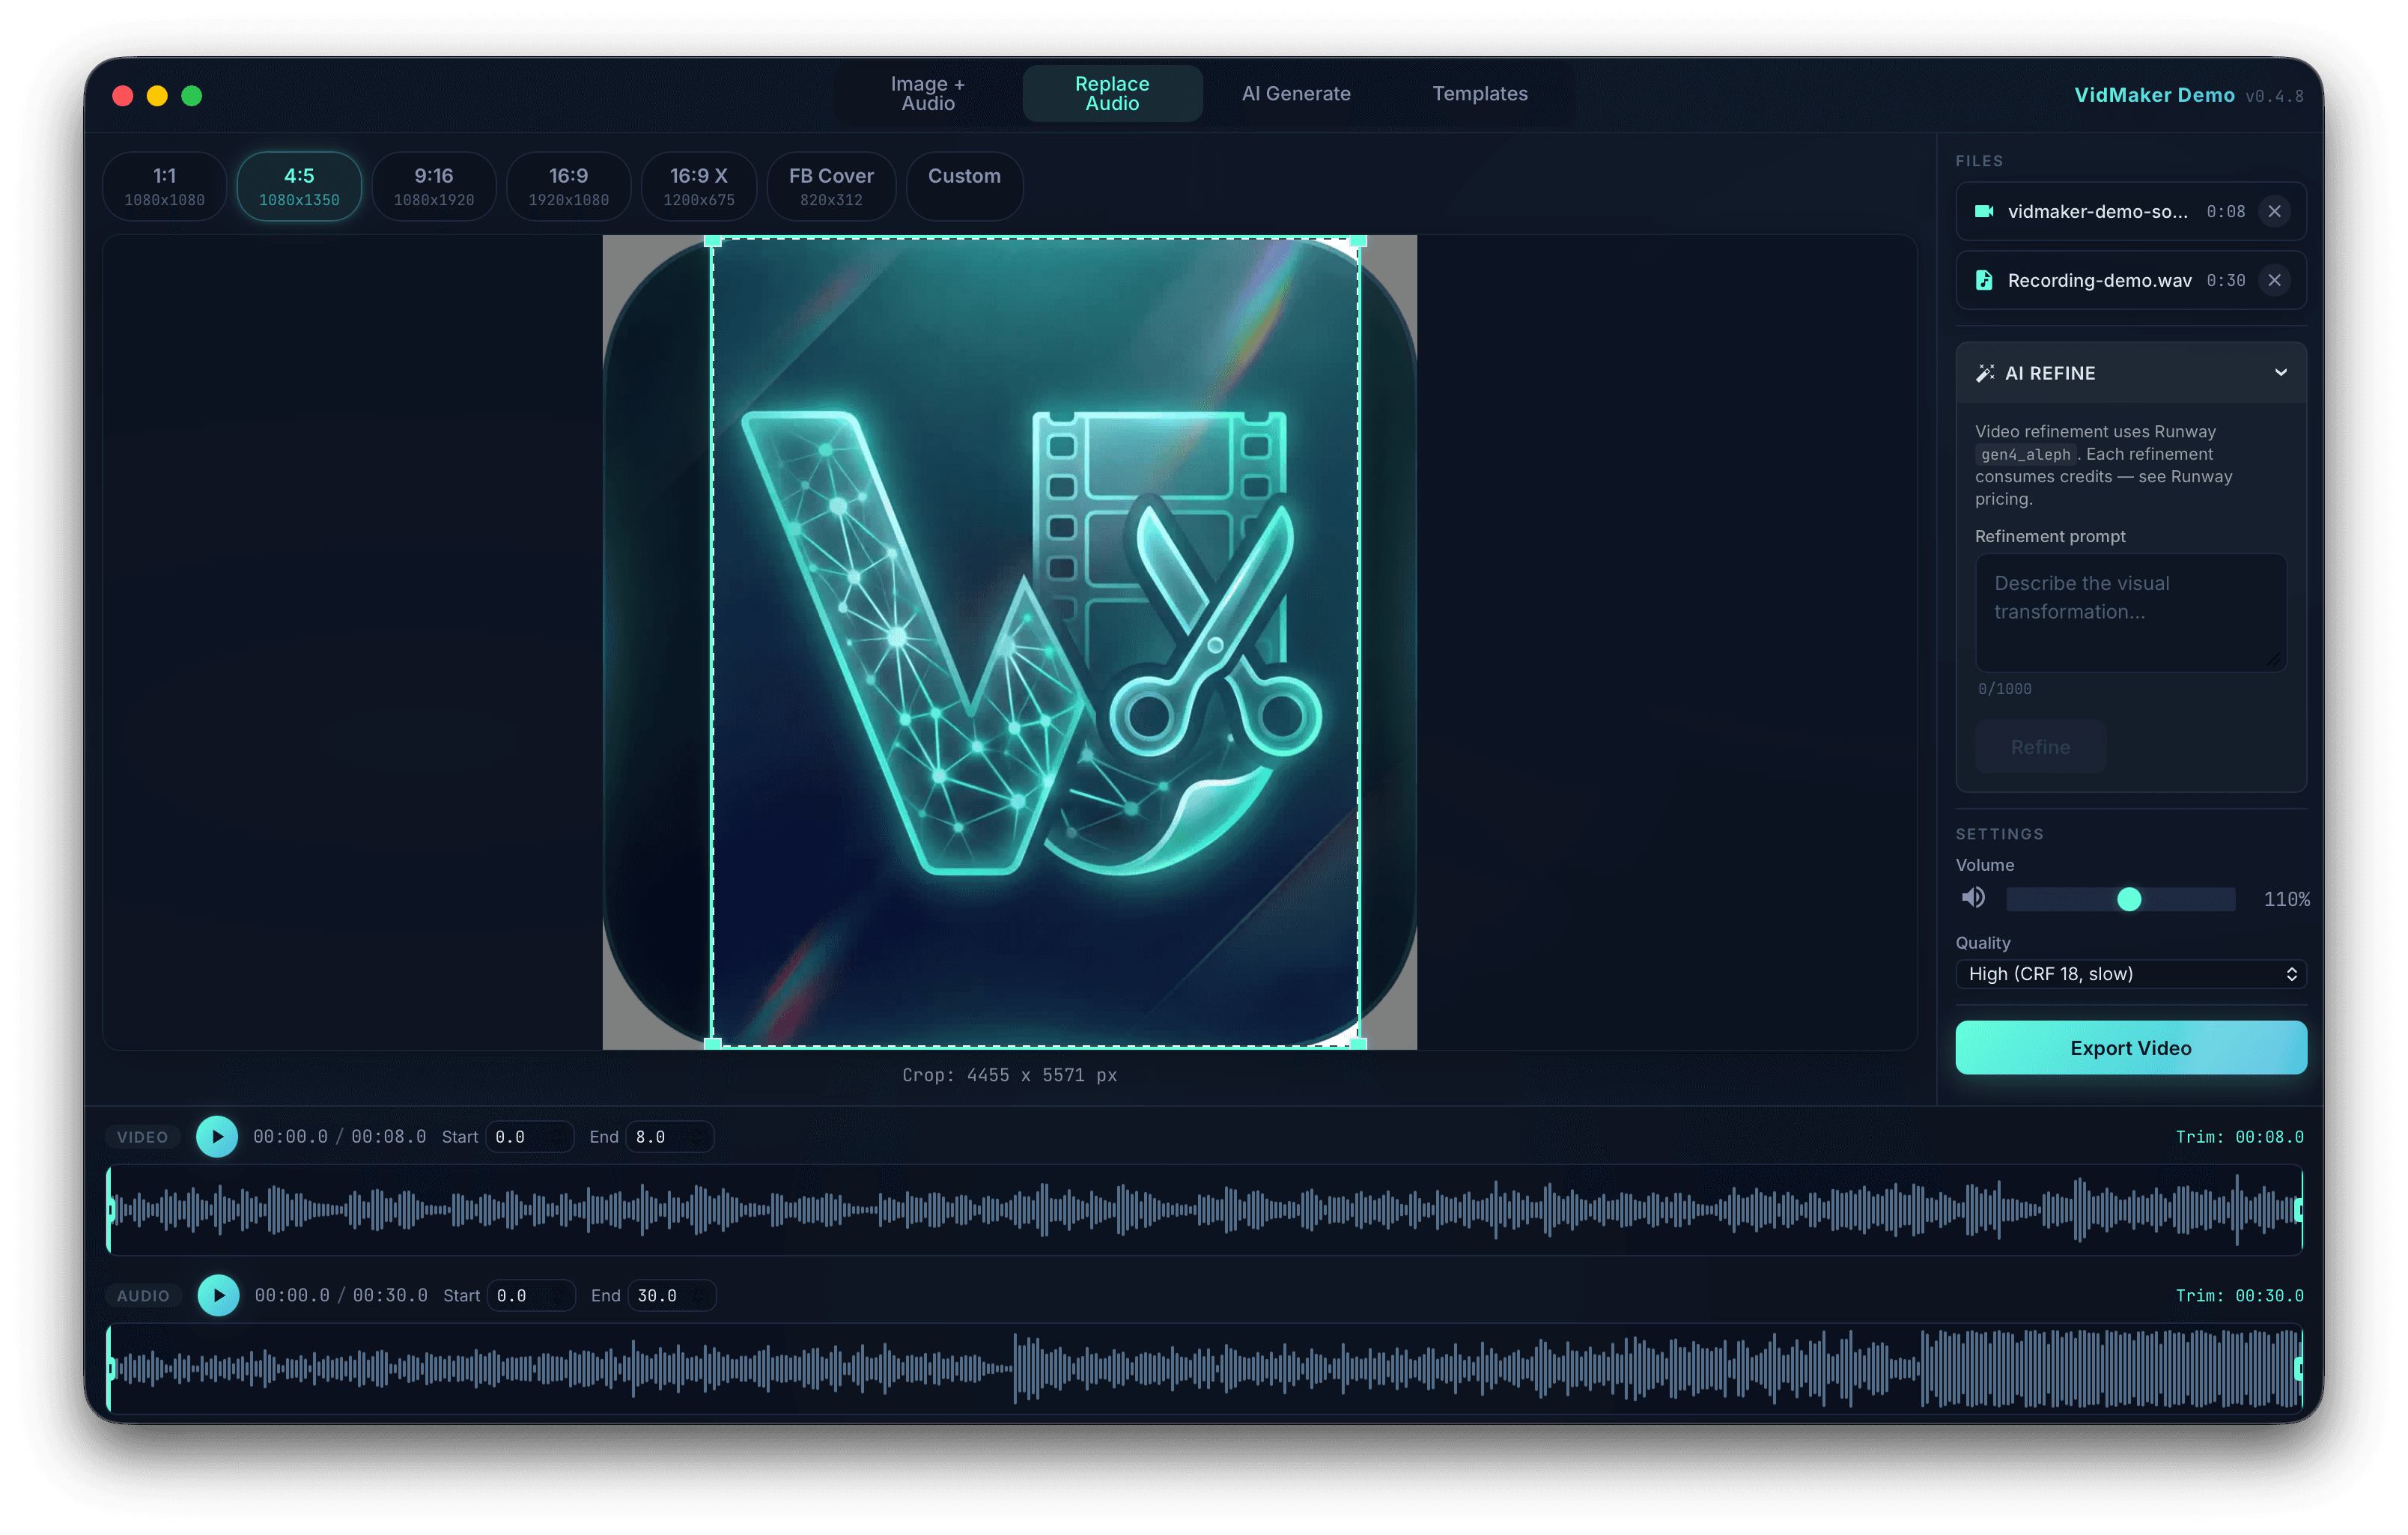Click the Export Video button
This screenshot has height=1535, width=2408.
[2131, 1048]
